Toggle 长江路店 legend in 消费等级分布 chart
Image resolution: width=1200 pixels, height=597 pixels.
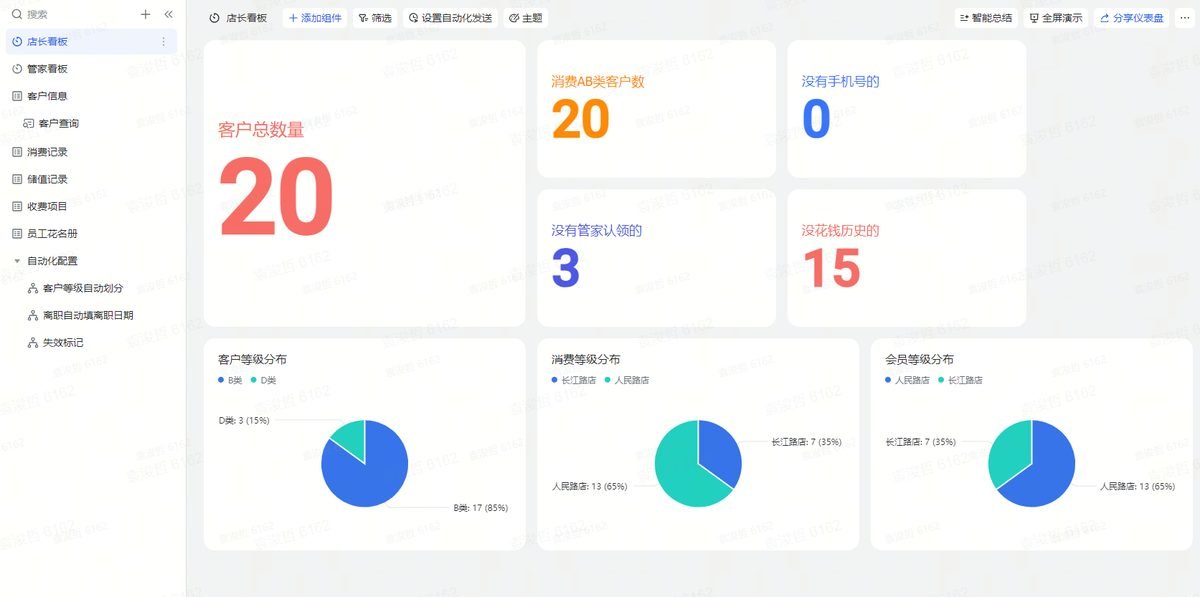pyautogui.click(x=573, y=380)
